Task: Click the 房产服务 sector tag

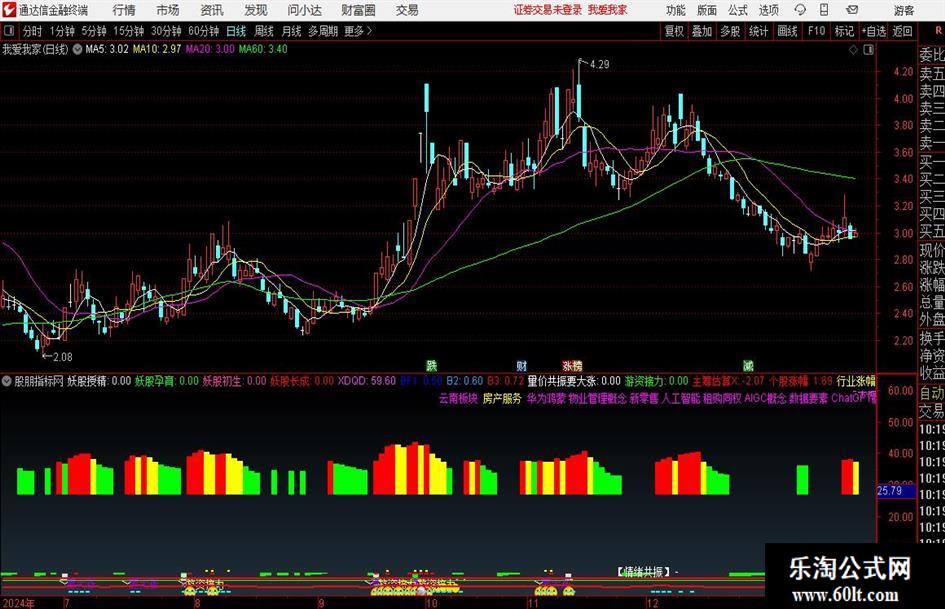Action: 502,399
